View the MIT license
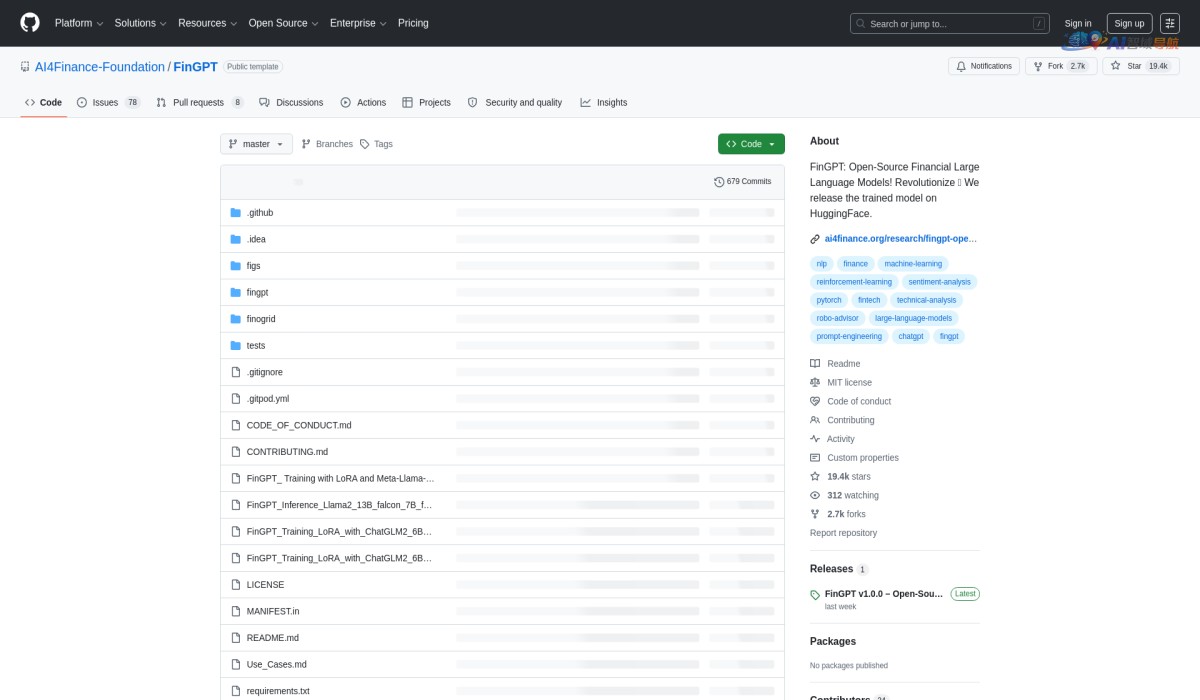 (849, 382)
